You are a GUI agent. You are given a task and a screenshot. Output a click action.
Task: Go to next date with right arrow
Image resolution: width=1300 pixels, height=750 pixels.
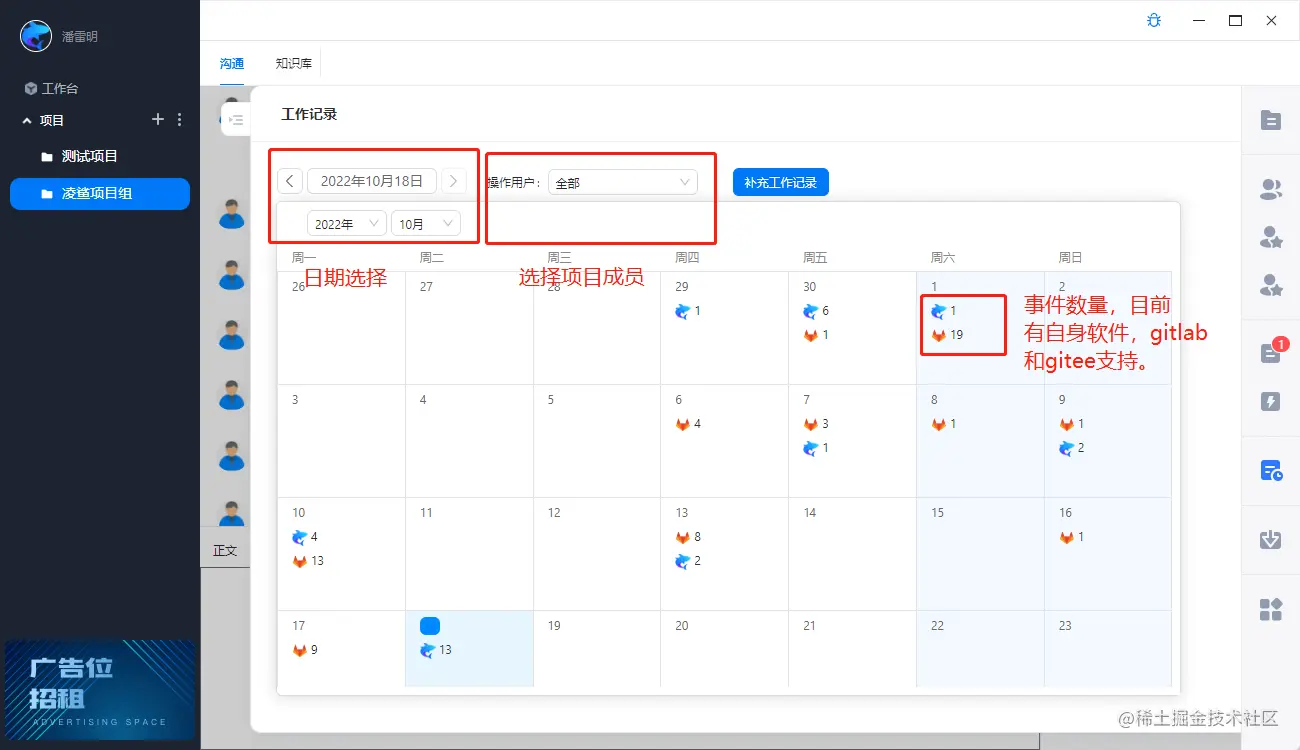tap(454, 181)
